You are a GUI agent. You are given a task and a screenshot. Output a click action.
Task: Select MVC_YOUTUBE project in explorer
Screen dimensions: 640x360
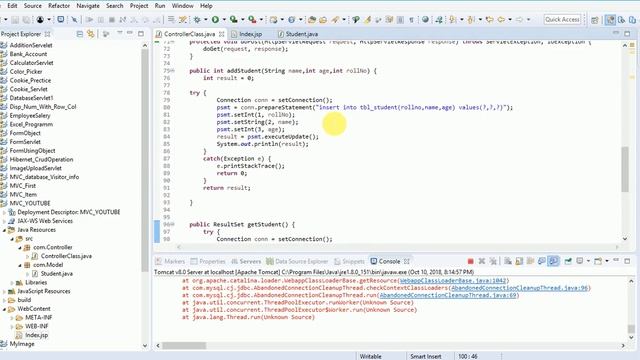[x=30, y=203]
